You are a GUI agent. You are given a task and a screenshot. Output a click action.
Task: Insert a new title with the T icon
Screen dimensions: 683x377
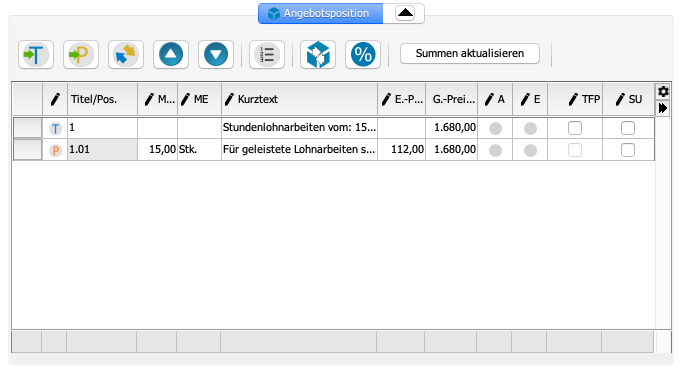36,54
